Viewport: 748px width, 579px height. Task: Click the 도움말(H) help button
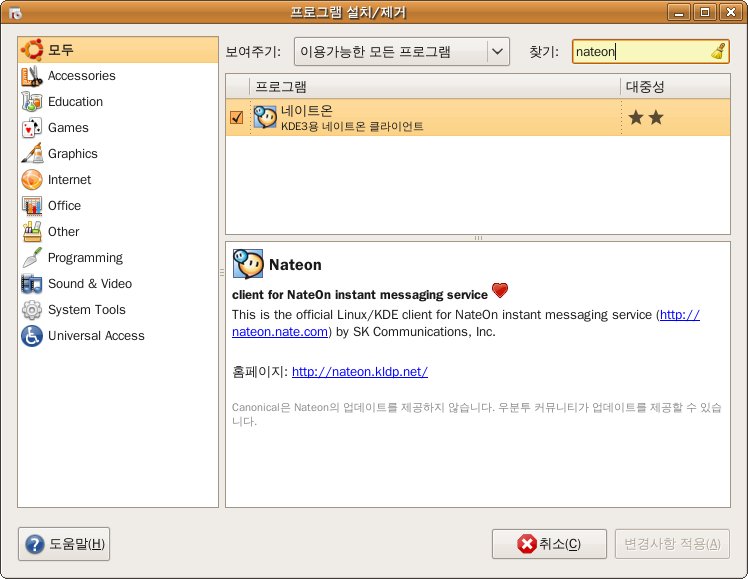click(x=64, y=544)
